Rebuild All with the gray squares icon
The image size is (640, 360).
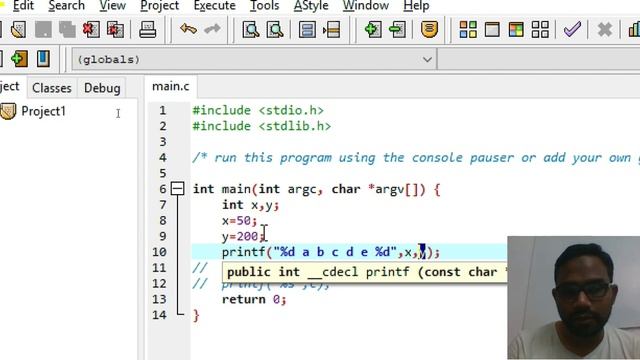pyautogui.click(x=540, y=29)
